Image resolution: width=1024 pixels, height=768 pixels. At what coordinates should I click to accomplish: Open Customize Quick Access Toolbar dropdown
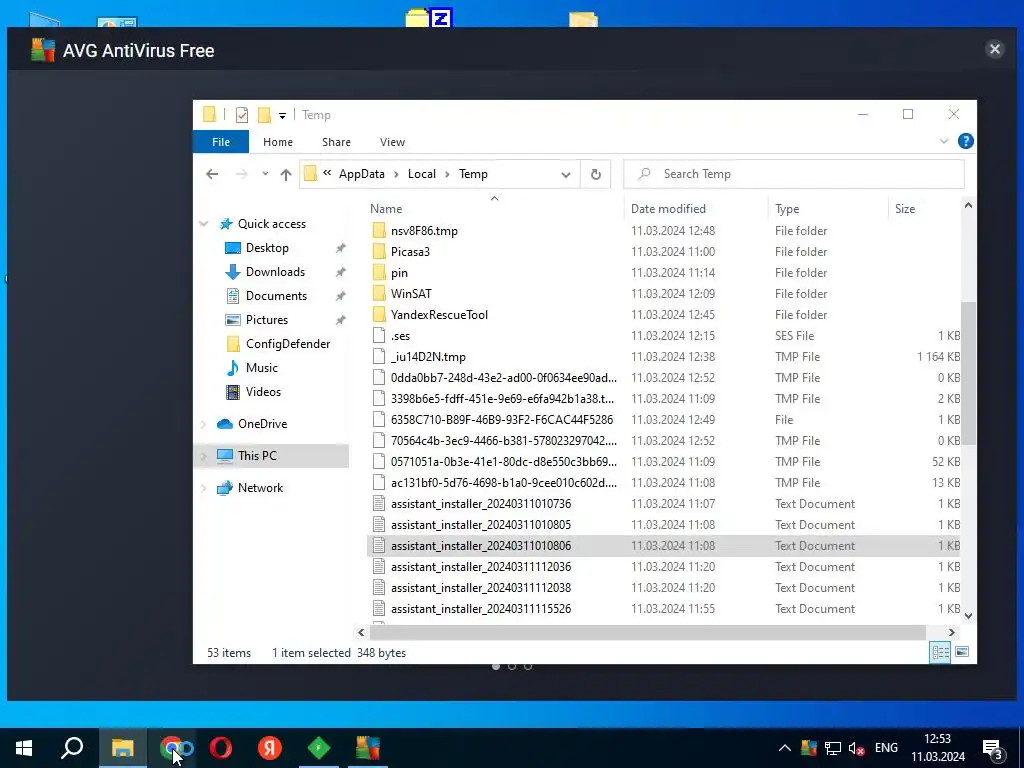point(282,116)
